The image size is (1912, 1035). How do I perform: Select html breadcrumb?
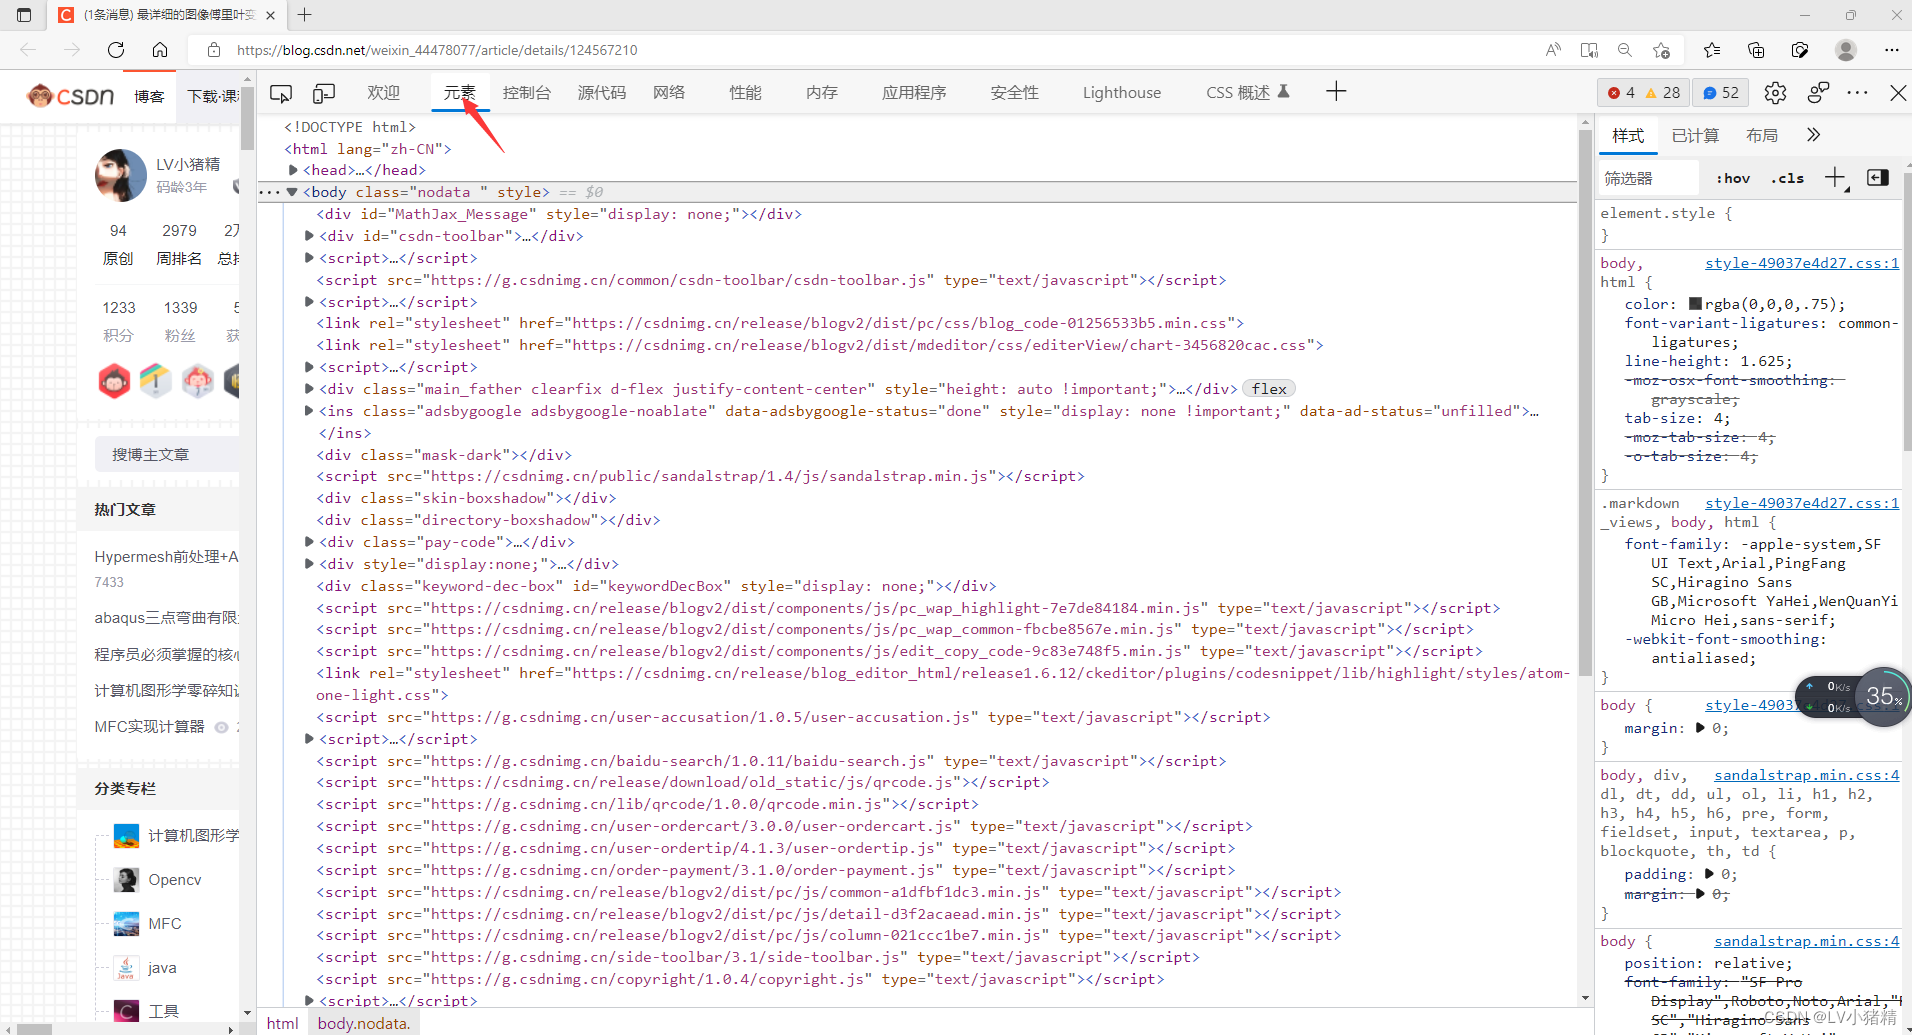[282, 1023]
